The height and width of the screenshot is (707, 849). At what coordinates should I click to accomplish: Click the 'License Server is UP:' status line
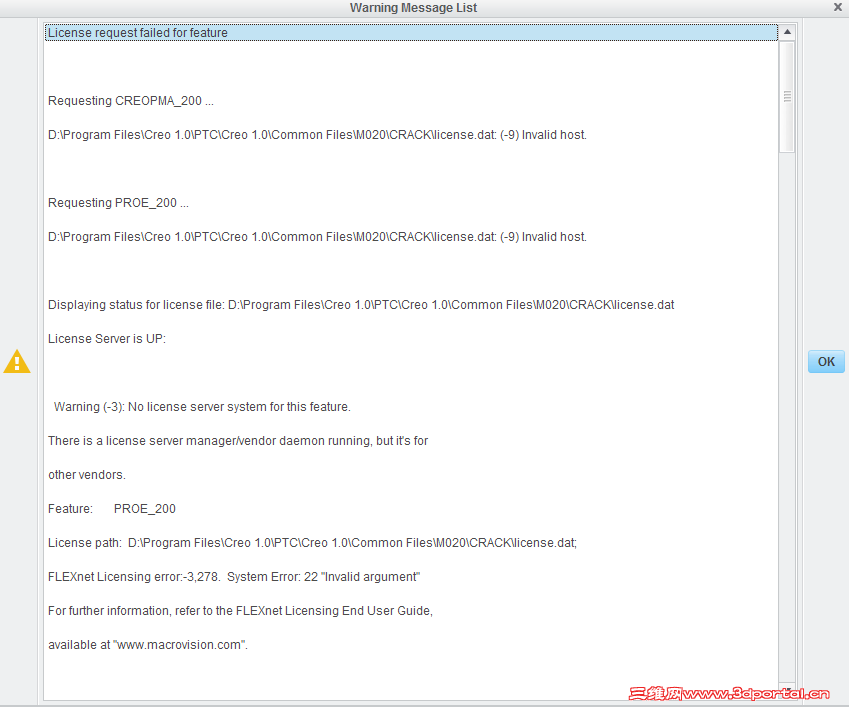click(x=110, y=338)
